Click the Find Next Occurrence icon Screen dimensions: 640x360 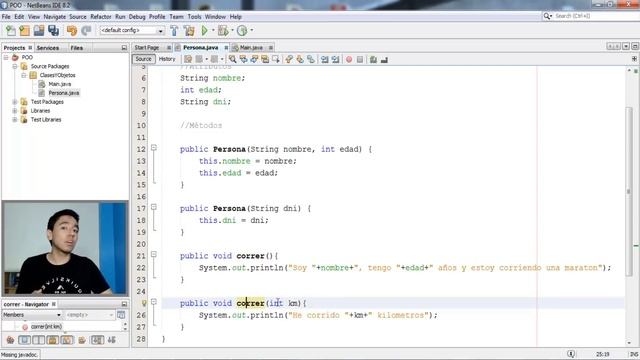(x=254, y=60)
